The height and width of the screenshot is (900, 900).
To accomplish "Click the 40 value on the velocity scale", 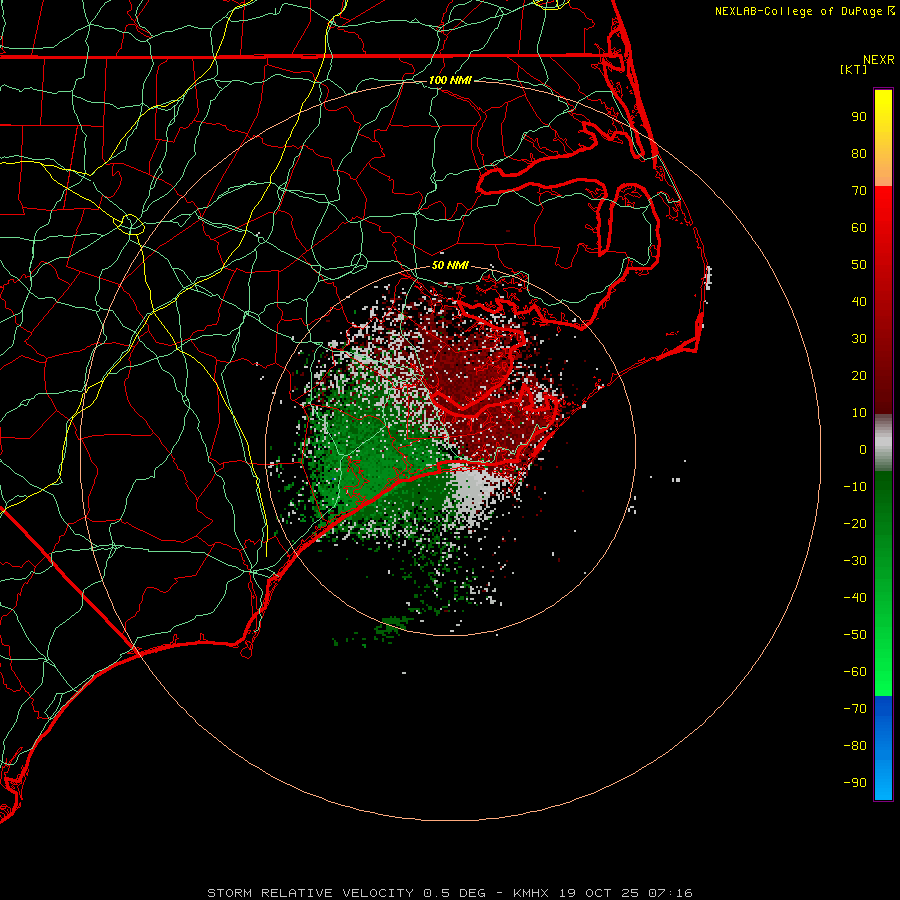I will [859, 302].
